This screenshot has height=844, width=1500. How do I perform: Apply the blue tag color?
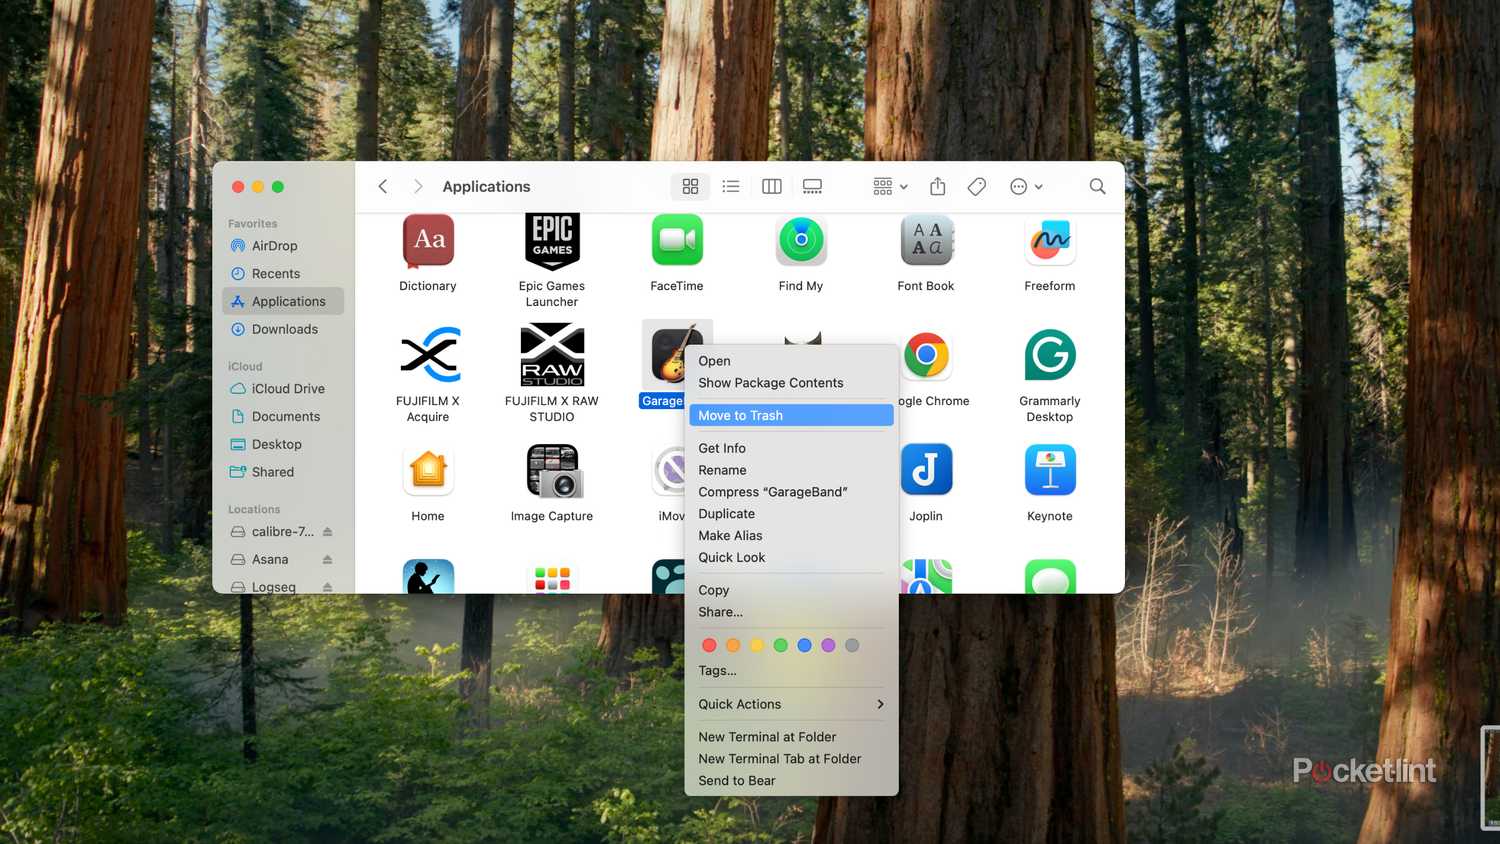[804, 645]
